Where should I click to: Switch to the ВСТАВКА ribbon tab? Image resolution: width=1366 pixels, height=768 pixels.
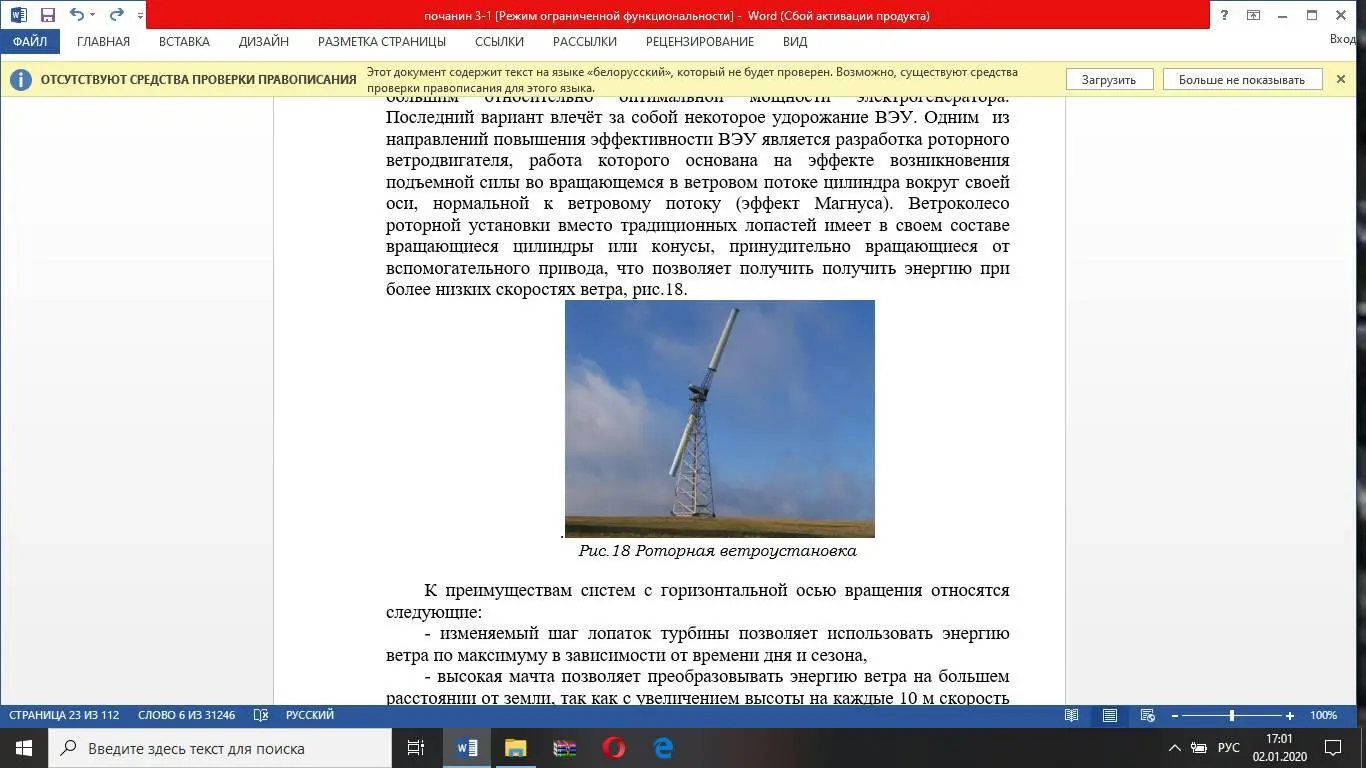coord(184,42)
